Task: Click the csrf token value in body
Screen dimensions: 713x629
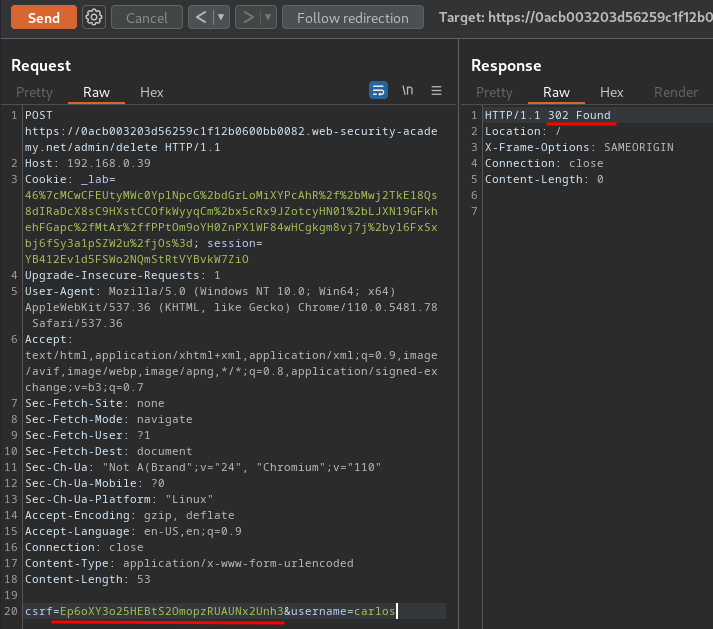Action: click(172, 611)
